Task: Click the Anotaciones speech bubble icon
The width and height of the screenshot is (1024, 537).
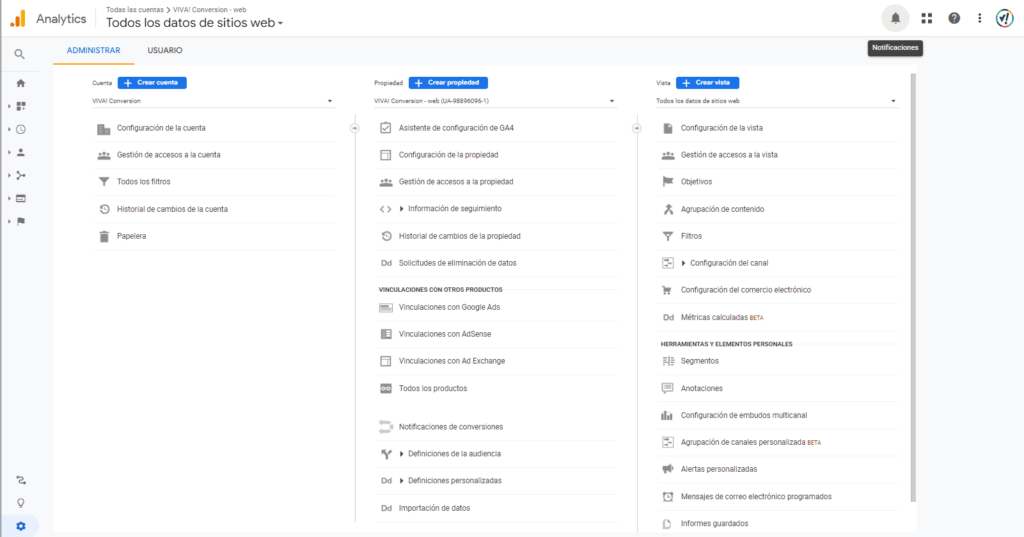Action: click(x=667, y=388)
